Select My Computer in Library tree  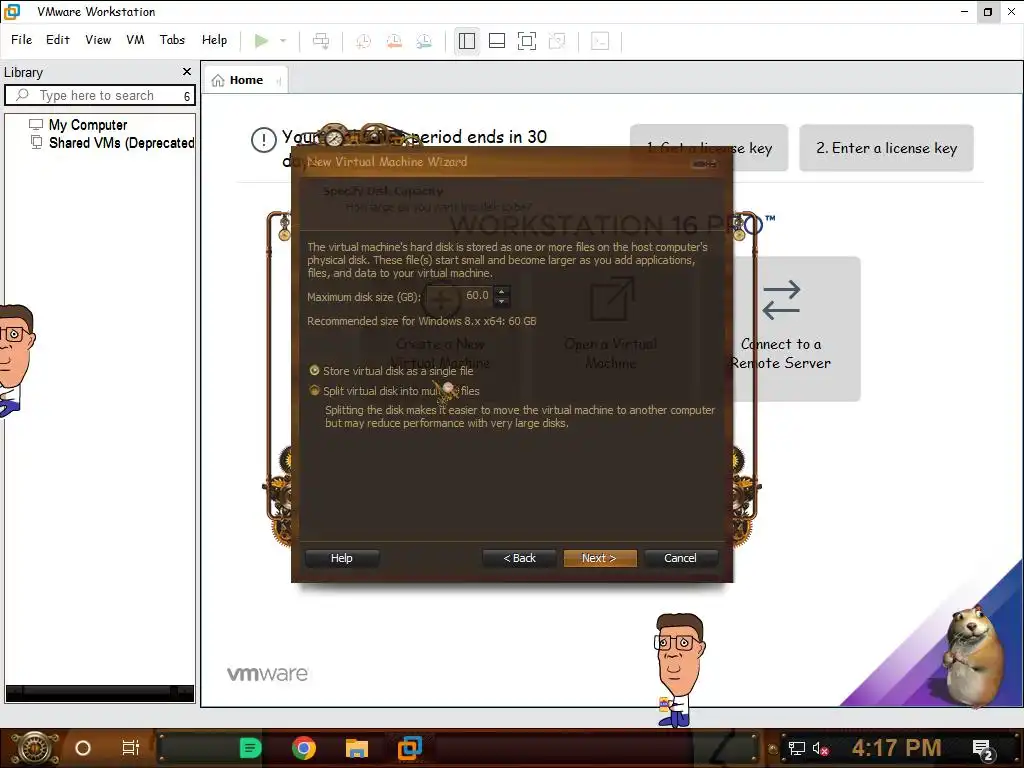(x=88, y=125)
